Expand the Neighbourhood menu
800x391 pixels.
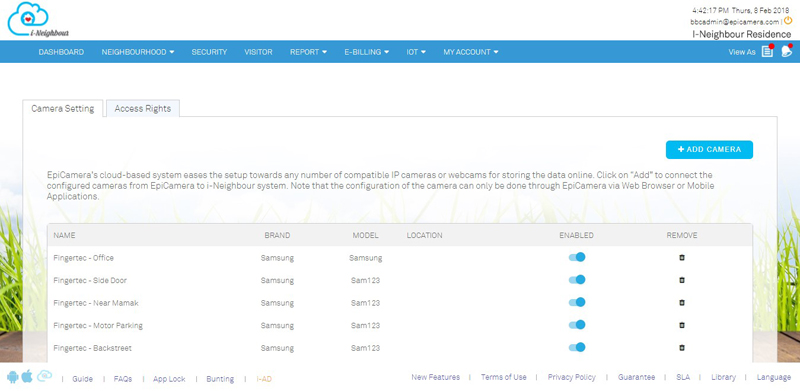138,52
